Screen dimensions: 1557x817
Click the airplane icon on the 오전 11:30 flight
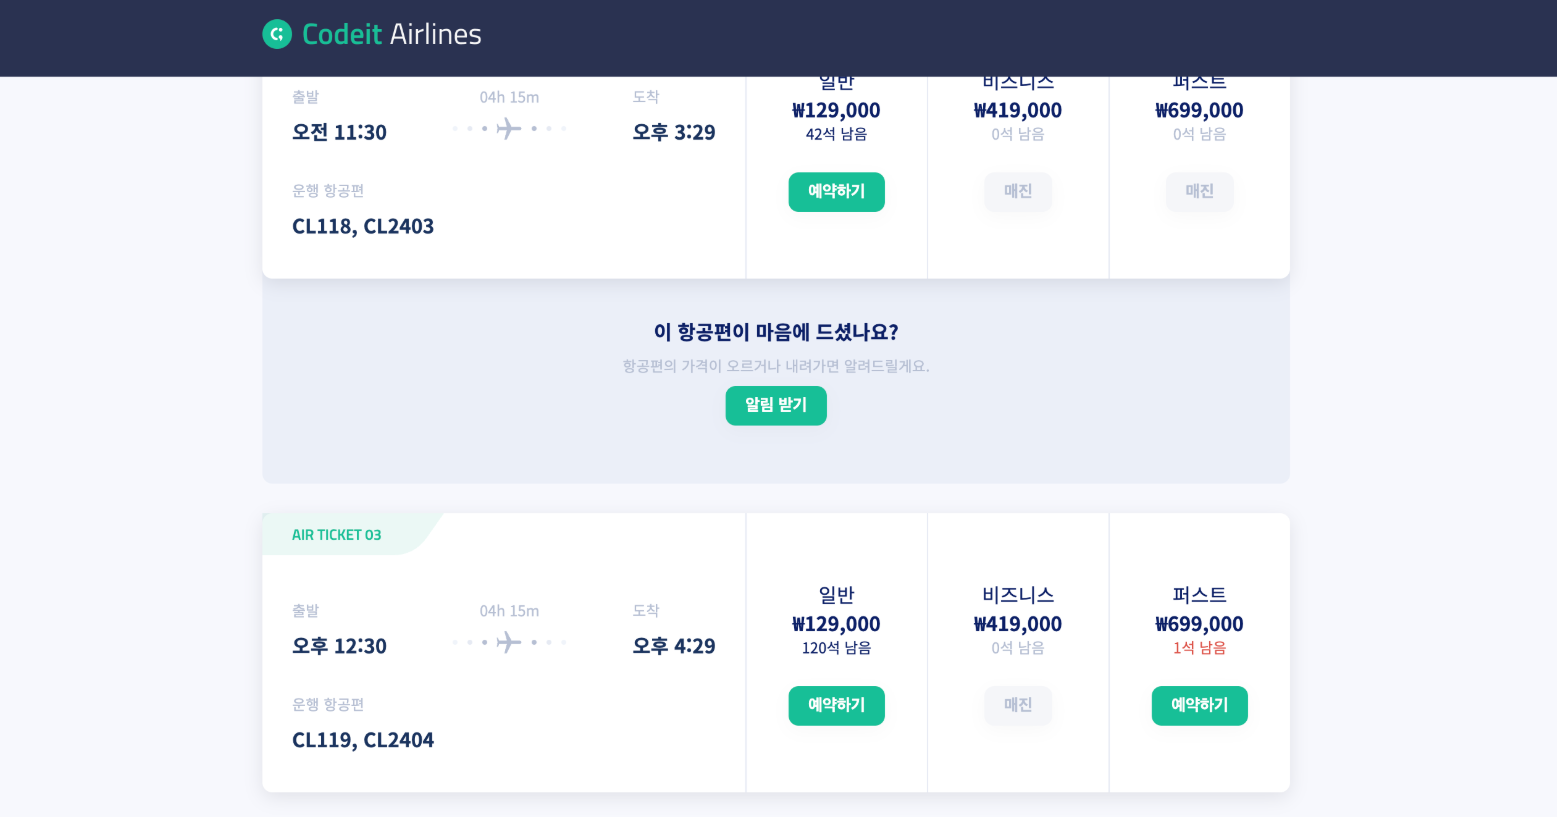click(509, 128)
